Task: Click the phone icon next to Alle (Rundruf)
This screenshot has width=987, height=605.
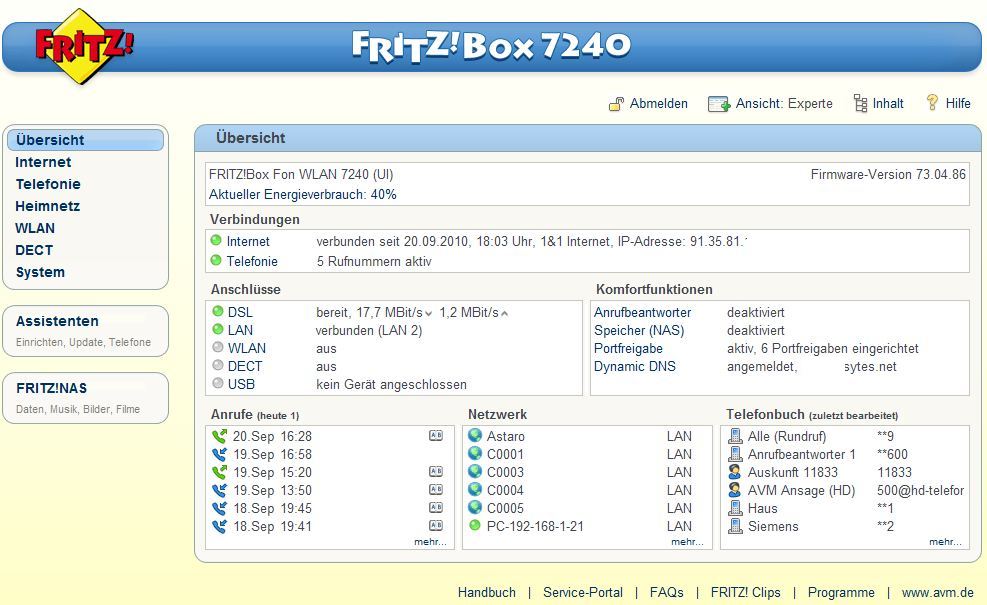Action: coord(735,436)
